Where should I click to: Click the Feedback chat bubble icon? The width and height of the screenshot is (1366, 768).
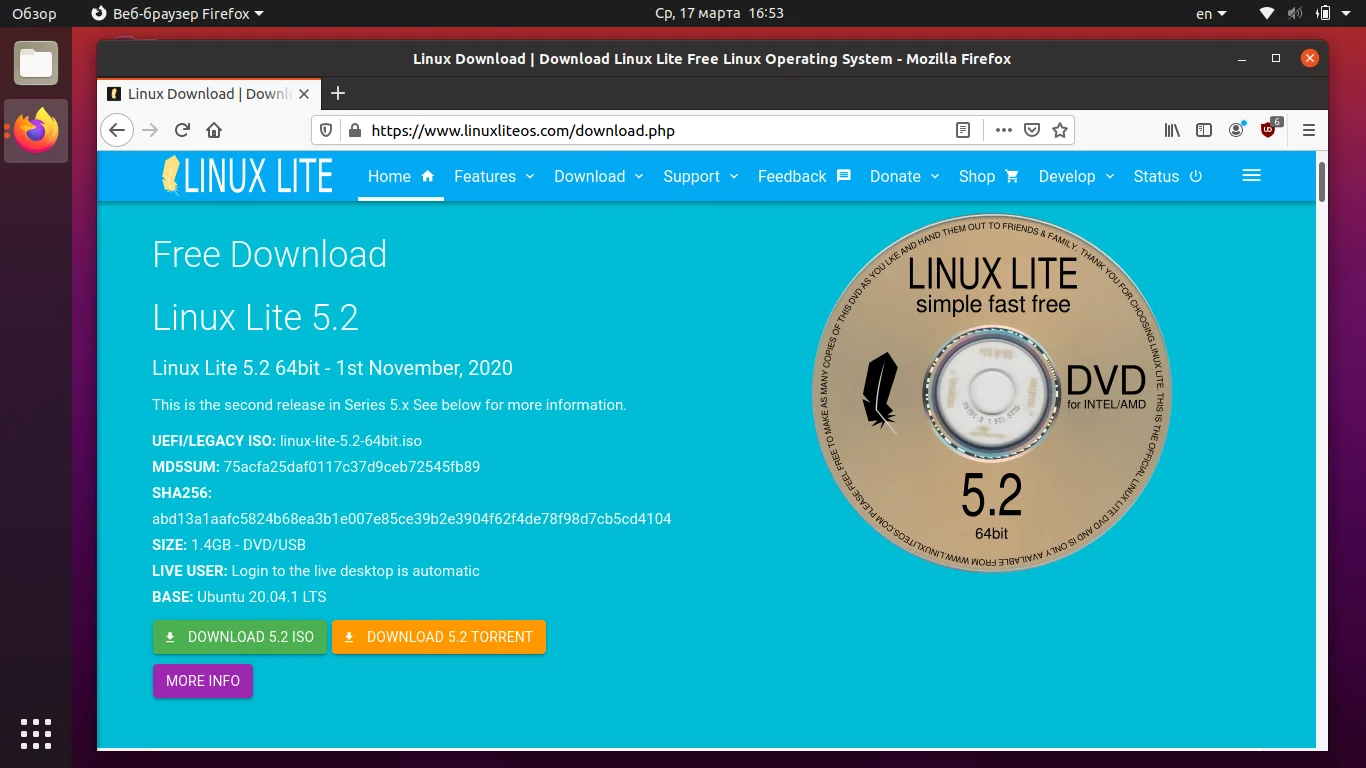[843, 176]
